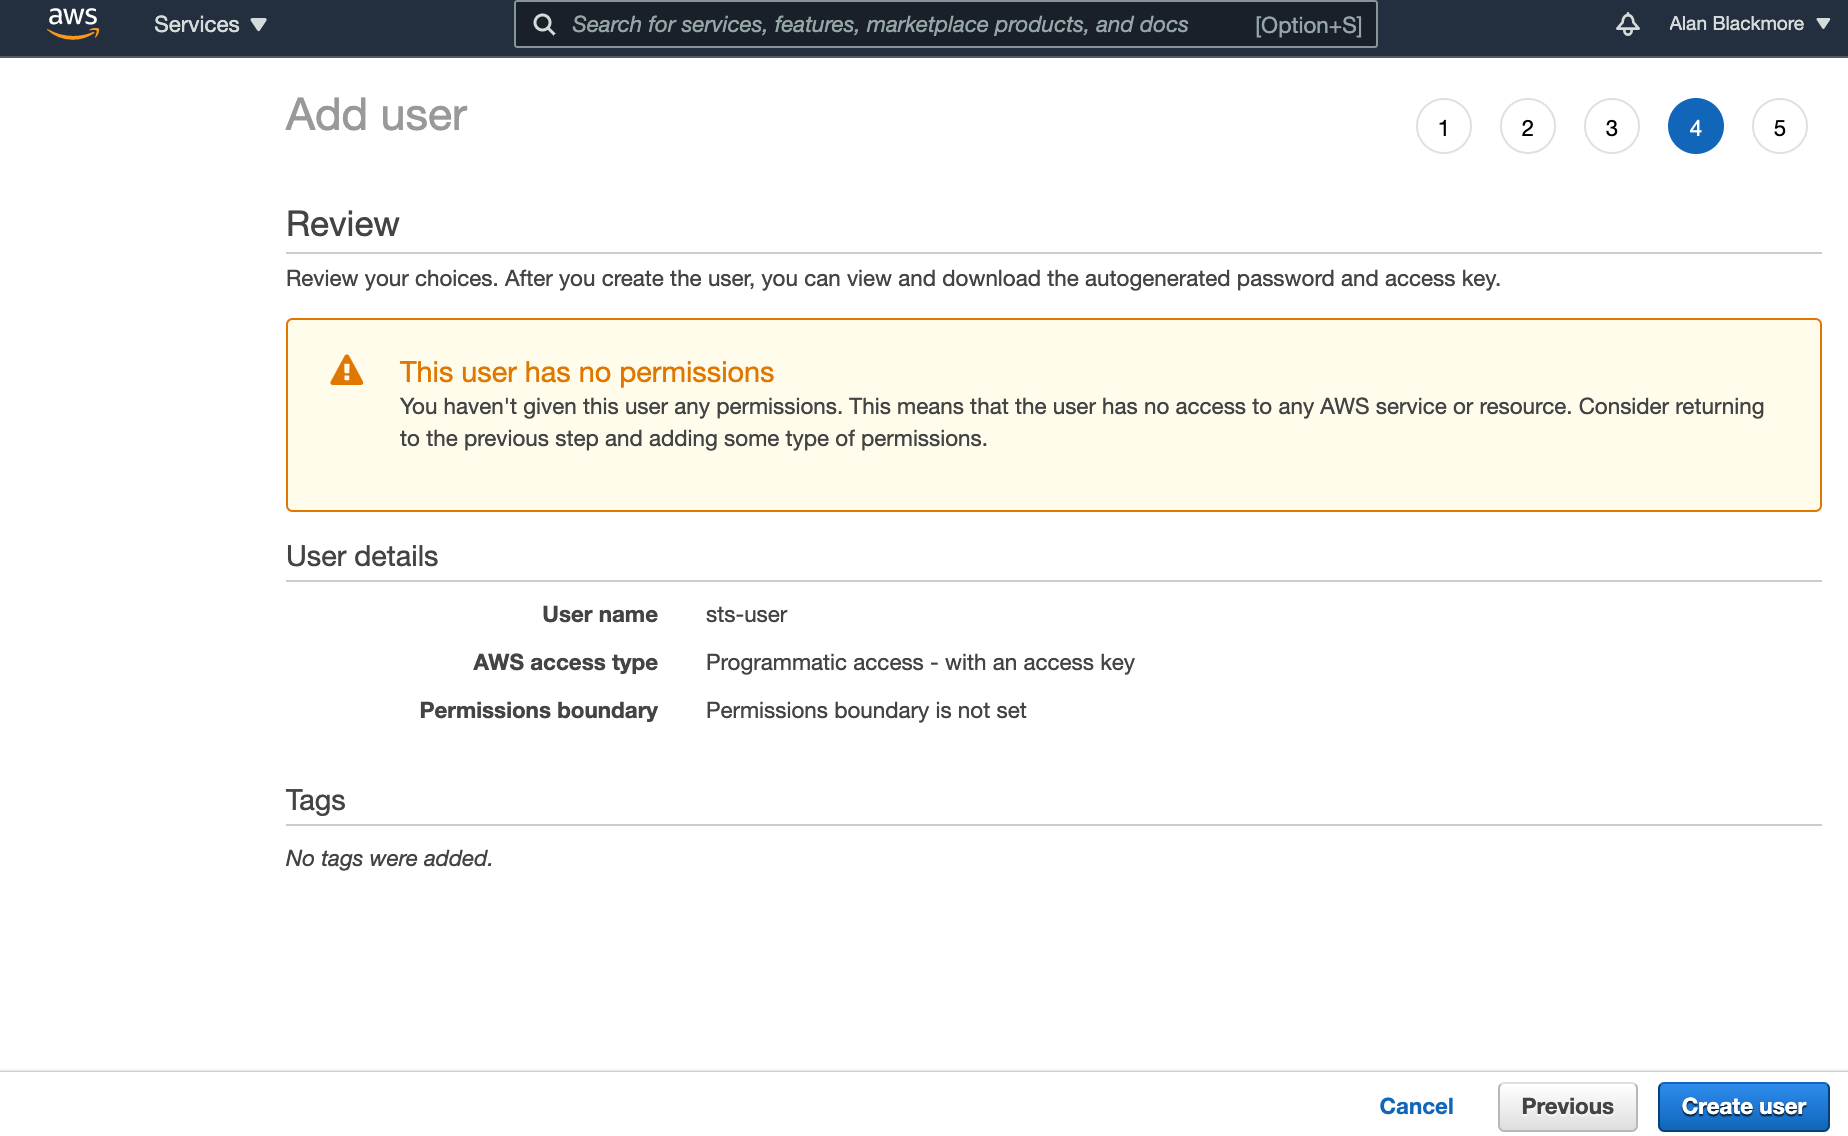Select step 5 in the wizard progress
1848x1136 pixels.
coord(1780,126)
